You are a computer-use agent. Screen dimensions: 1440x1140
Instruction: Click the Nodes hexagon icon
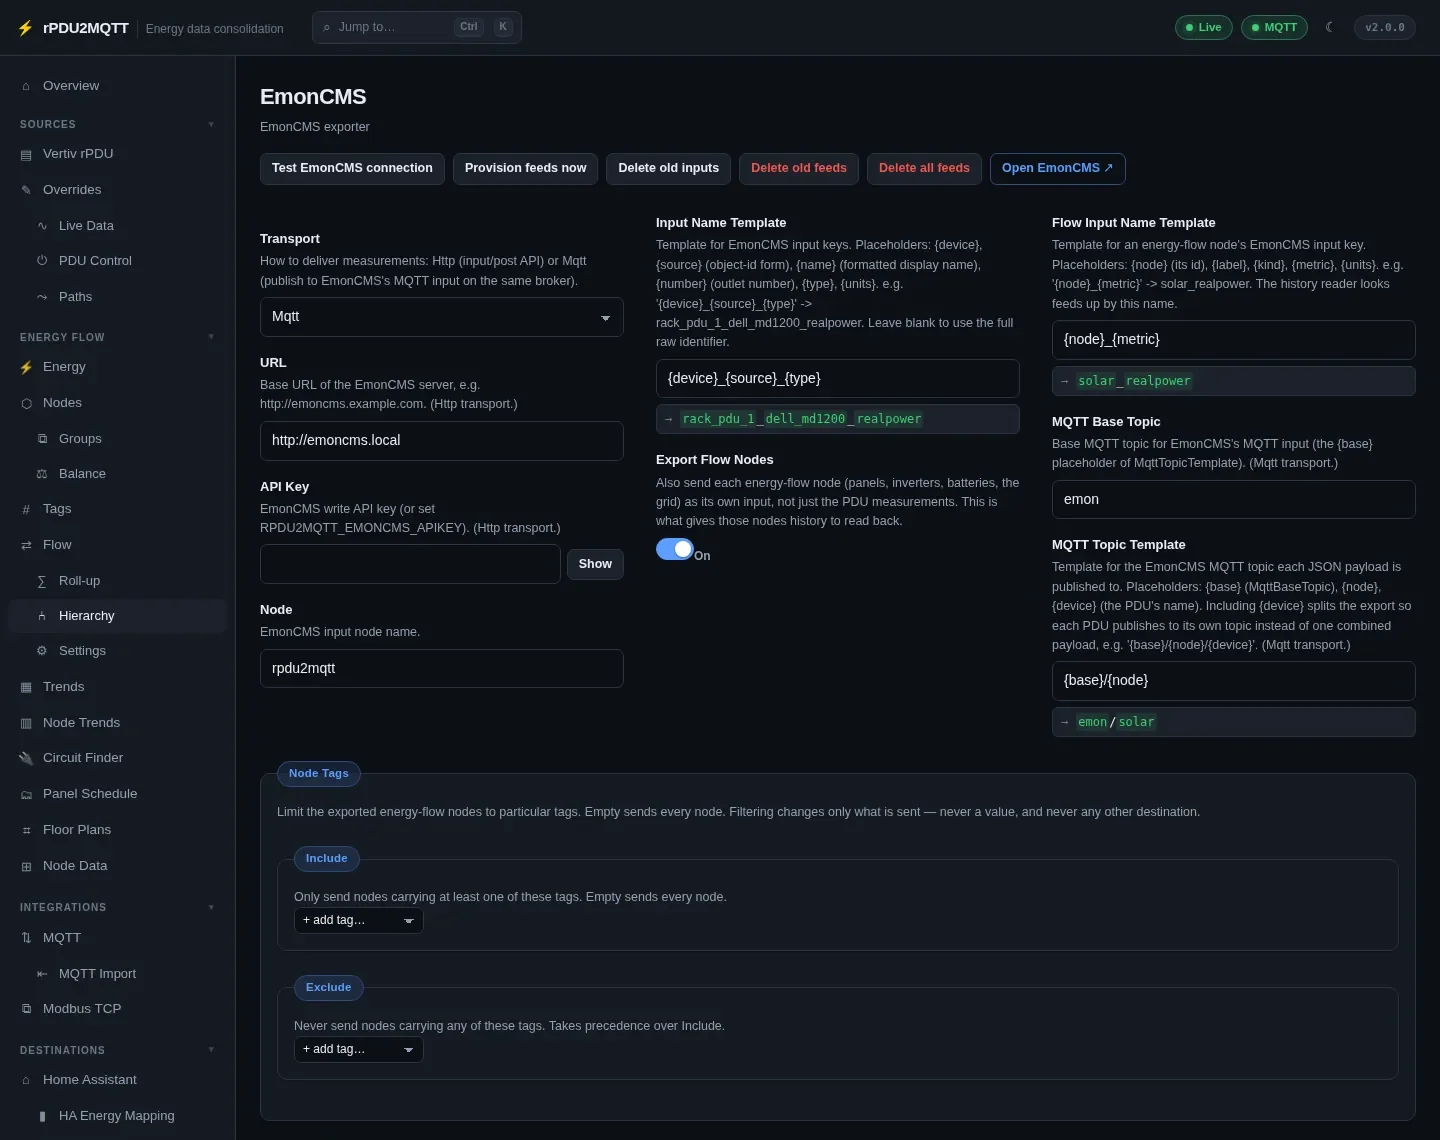click(x=26, y=403)
